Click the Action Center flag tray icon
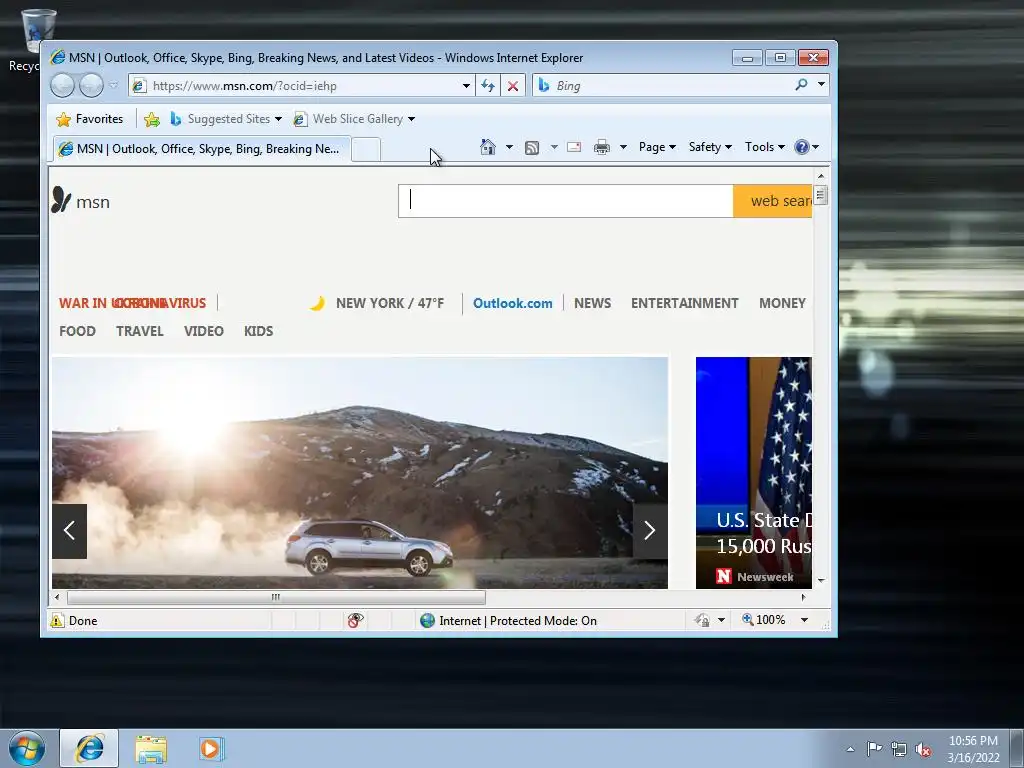The height and width of the screenshot is (768, 1024). tap(874, 748)
